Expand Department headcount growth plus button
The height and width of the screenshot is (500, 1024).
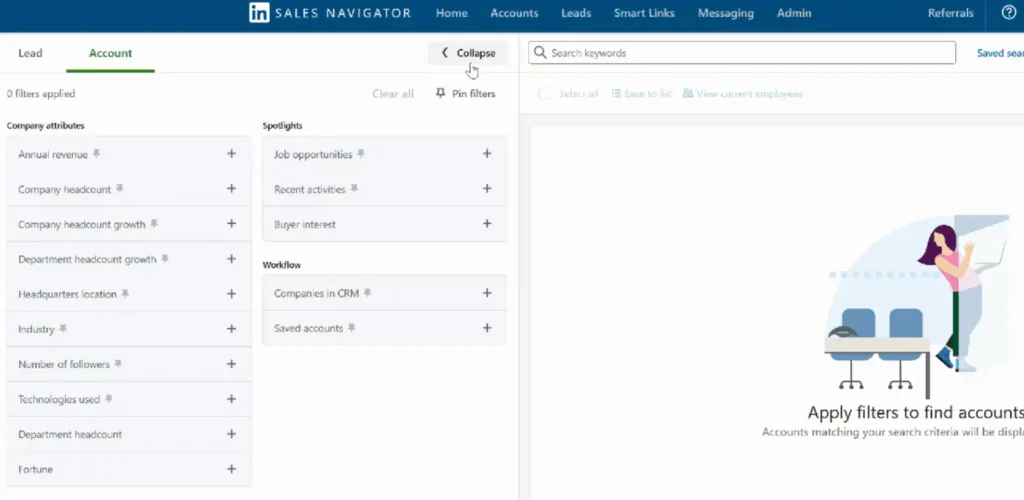231,259
